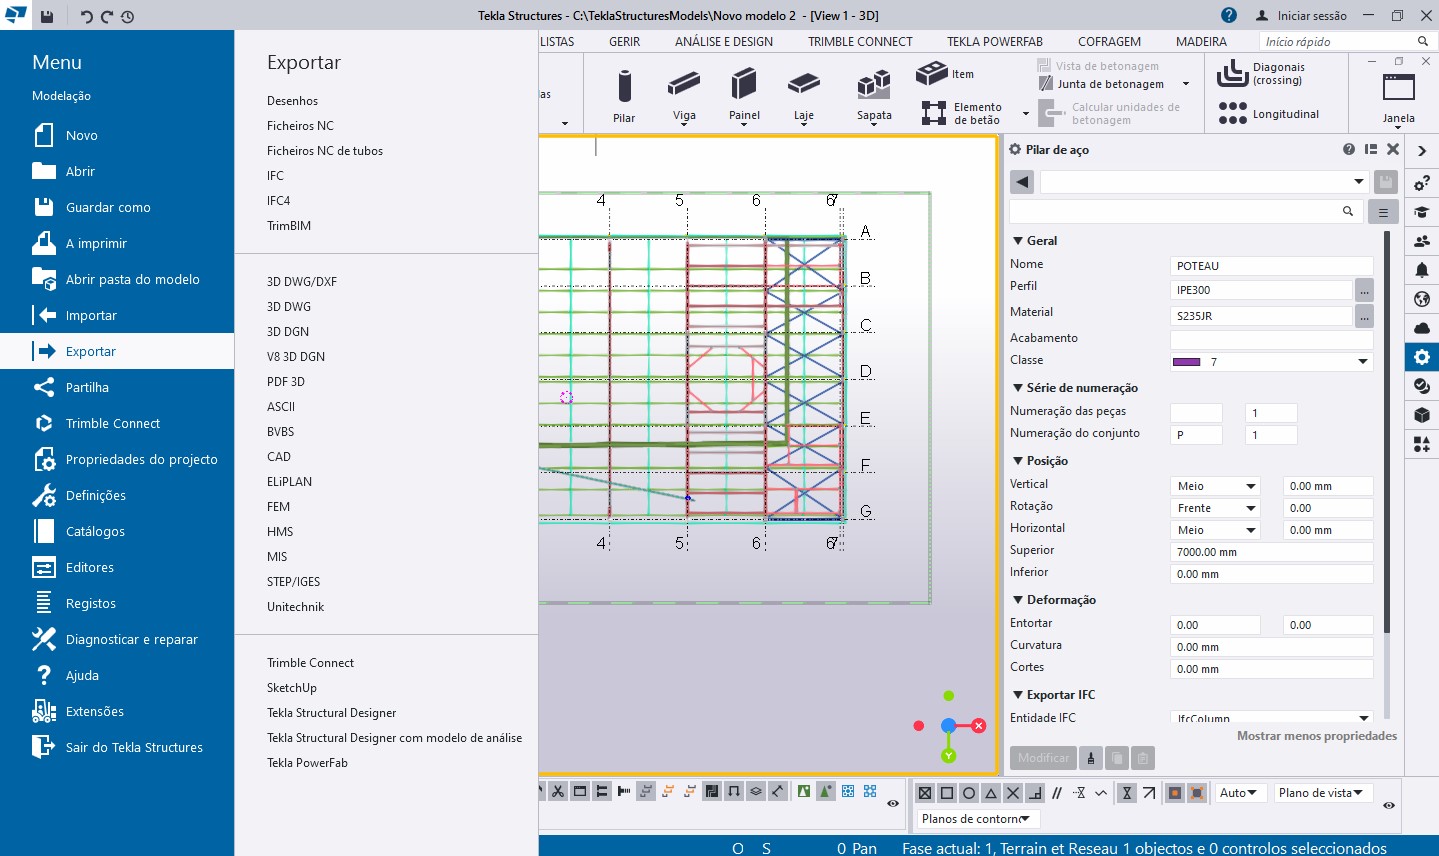Screen dimensions: 1439x856
Task: Click the save icon in title bar
Action: 47,15
